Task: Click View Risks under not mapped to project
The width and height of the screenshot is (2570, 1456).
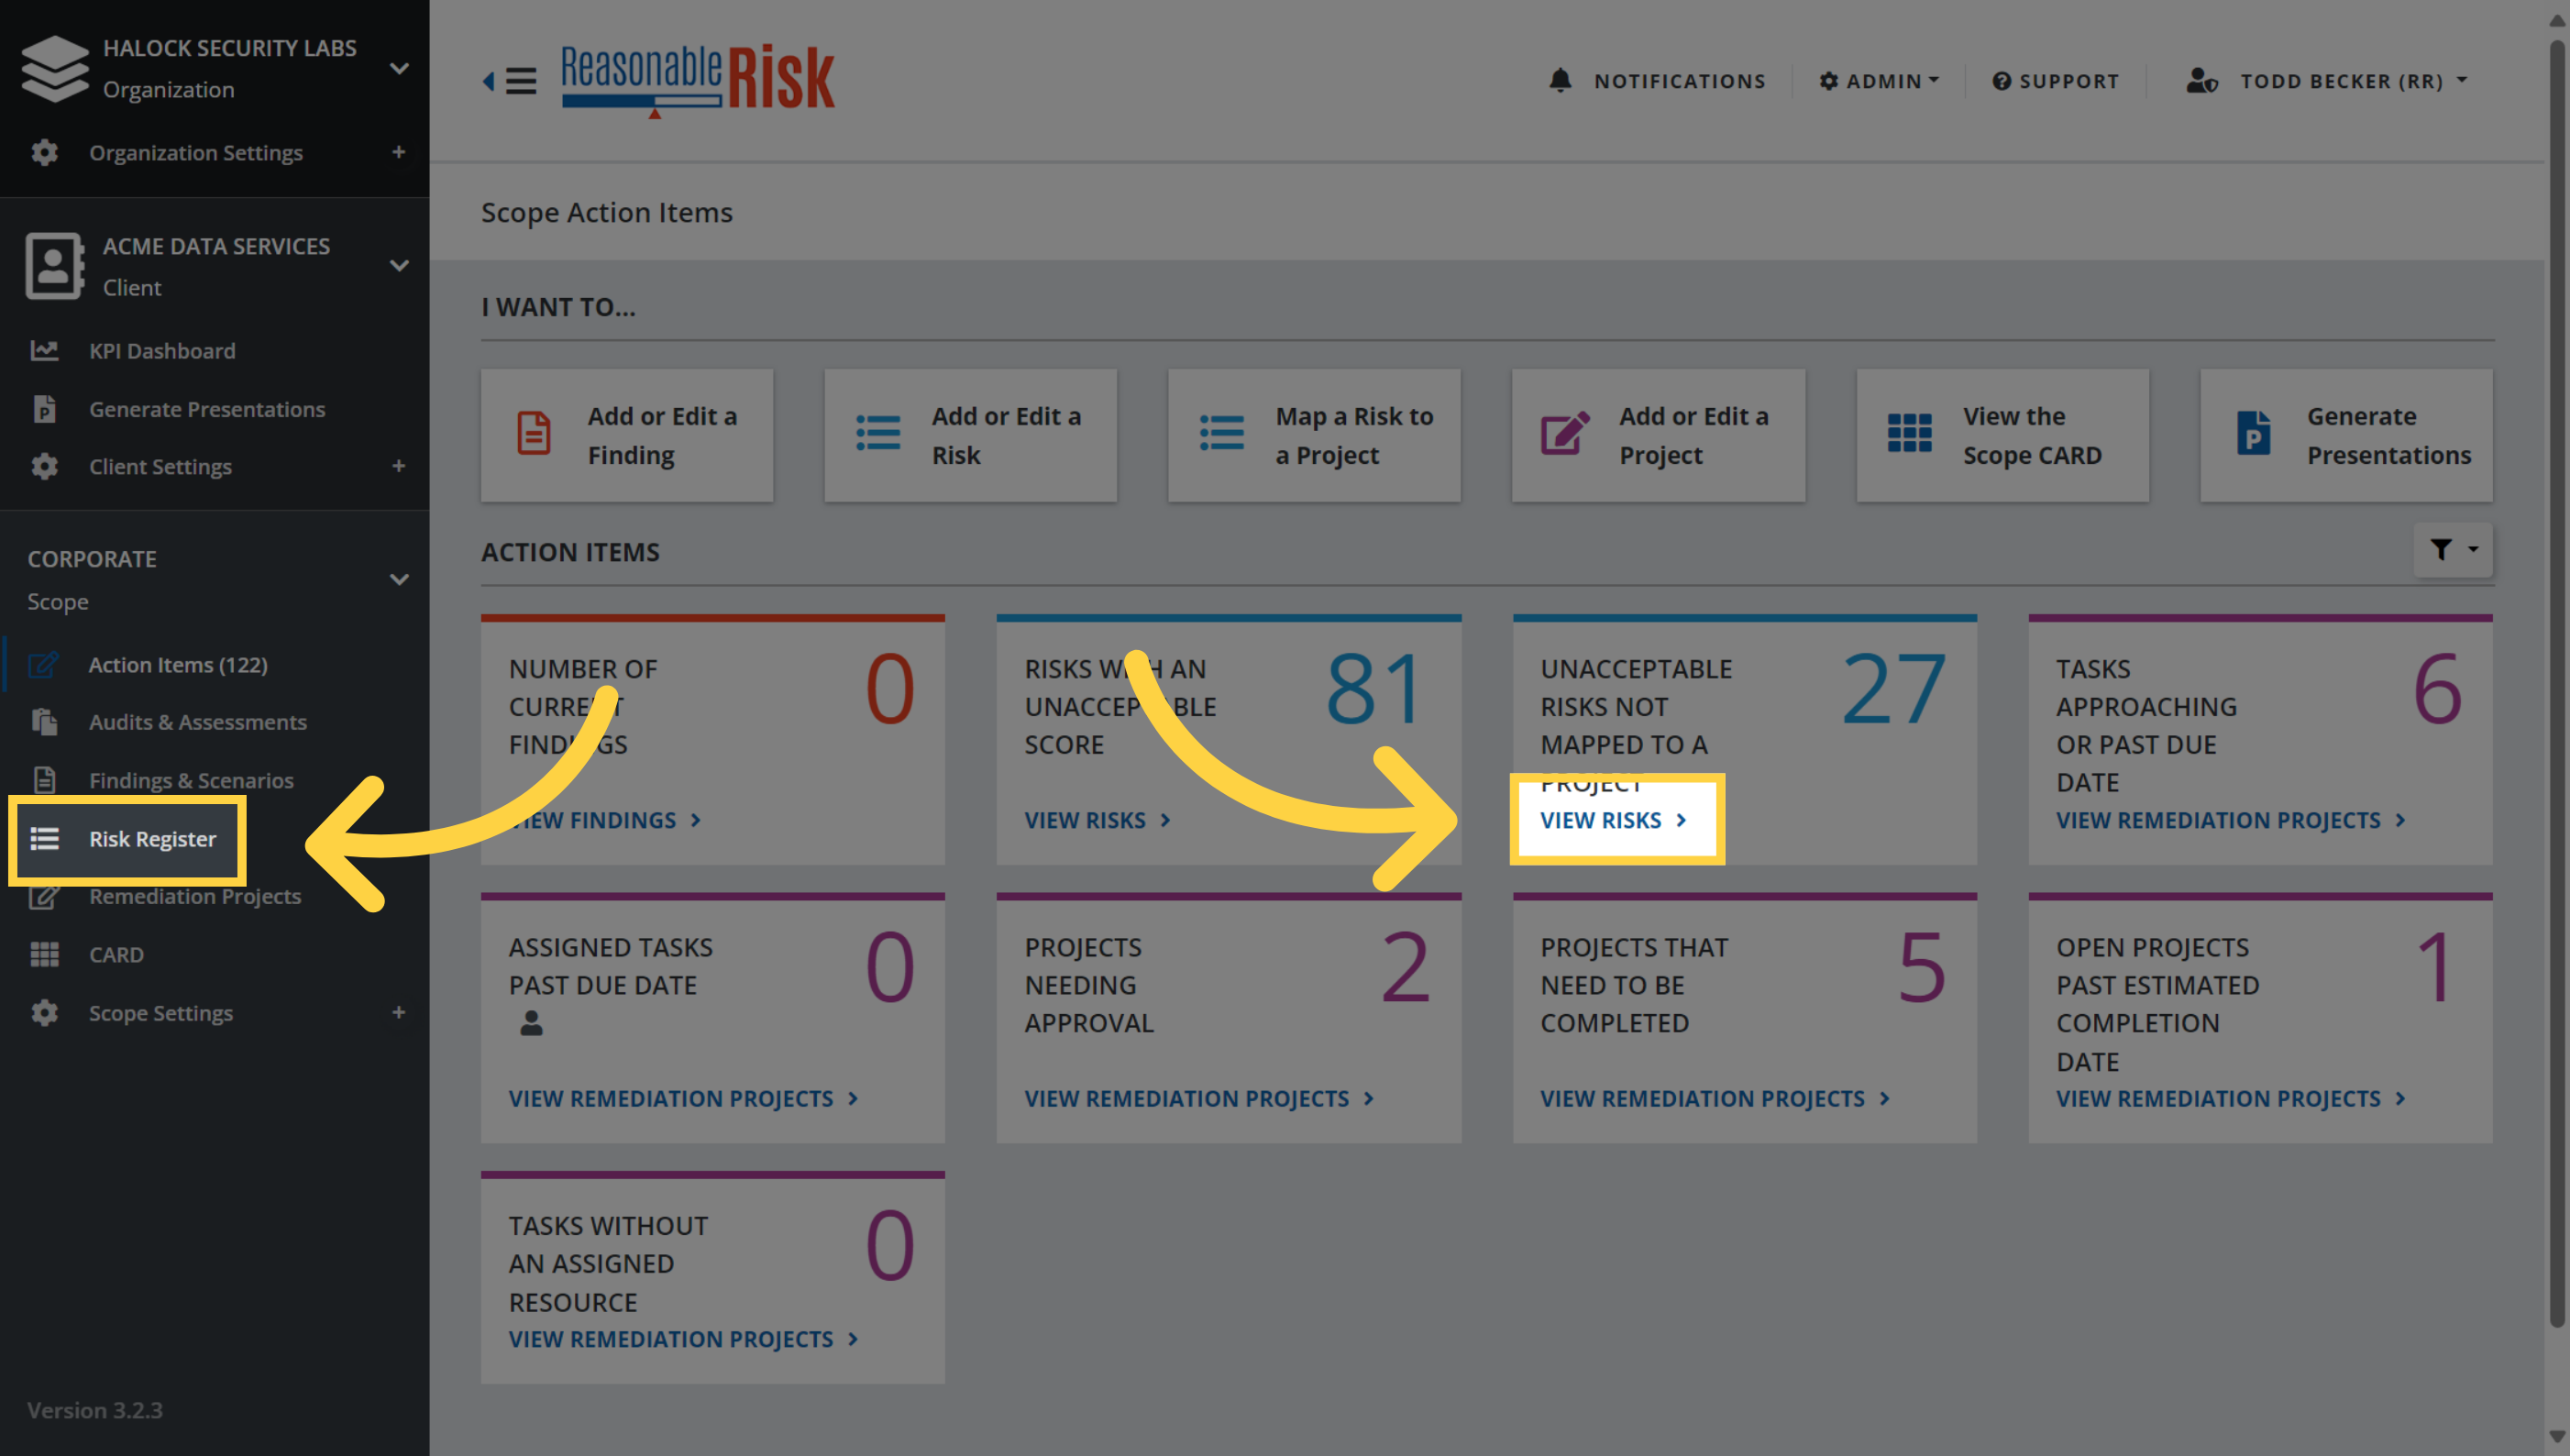Action: pyautogui.click(x=1613, y=820)
